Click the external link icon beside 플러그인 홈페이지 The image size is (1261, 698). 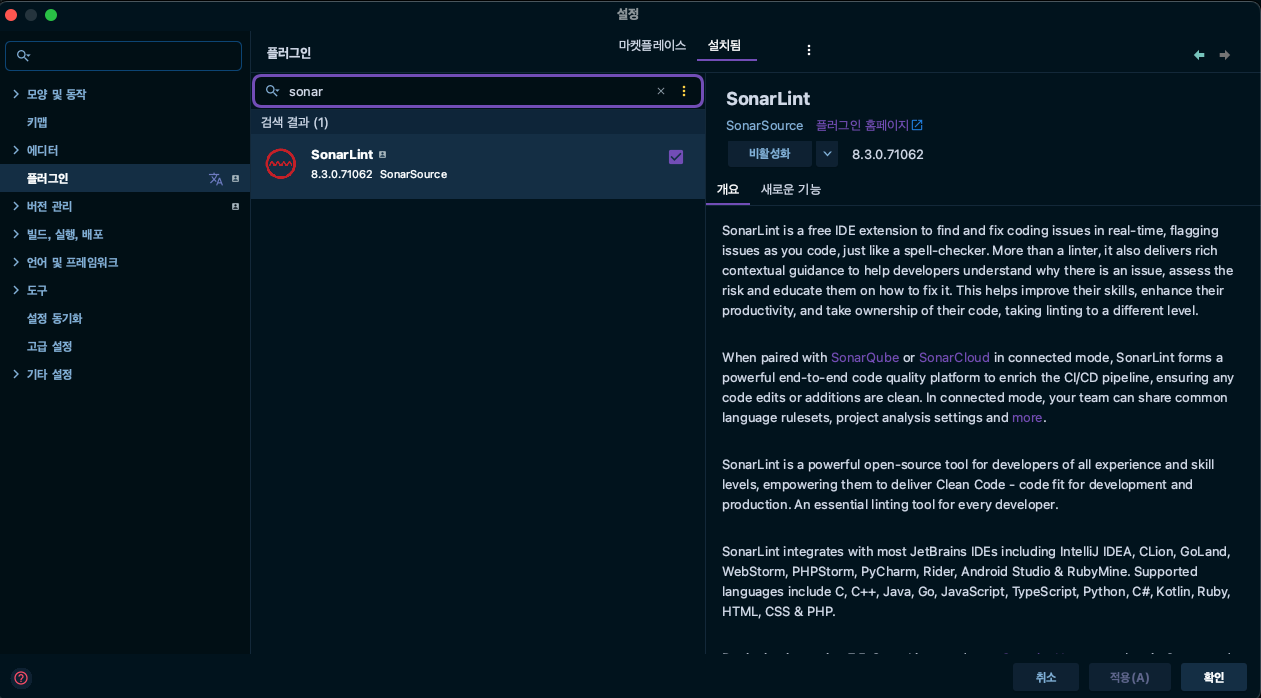tap(917, 125)
